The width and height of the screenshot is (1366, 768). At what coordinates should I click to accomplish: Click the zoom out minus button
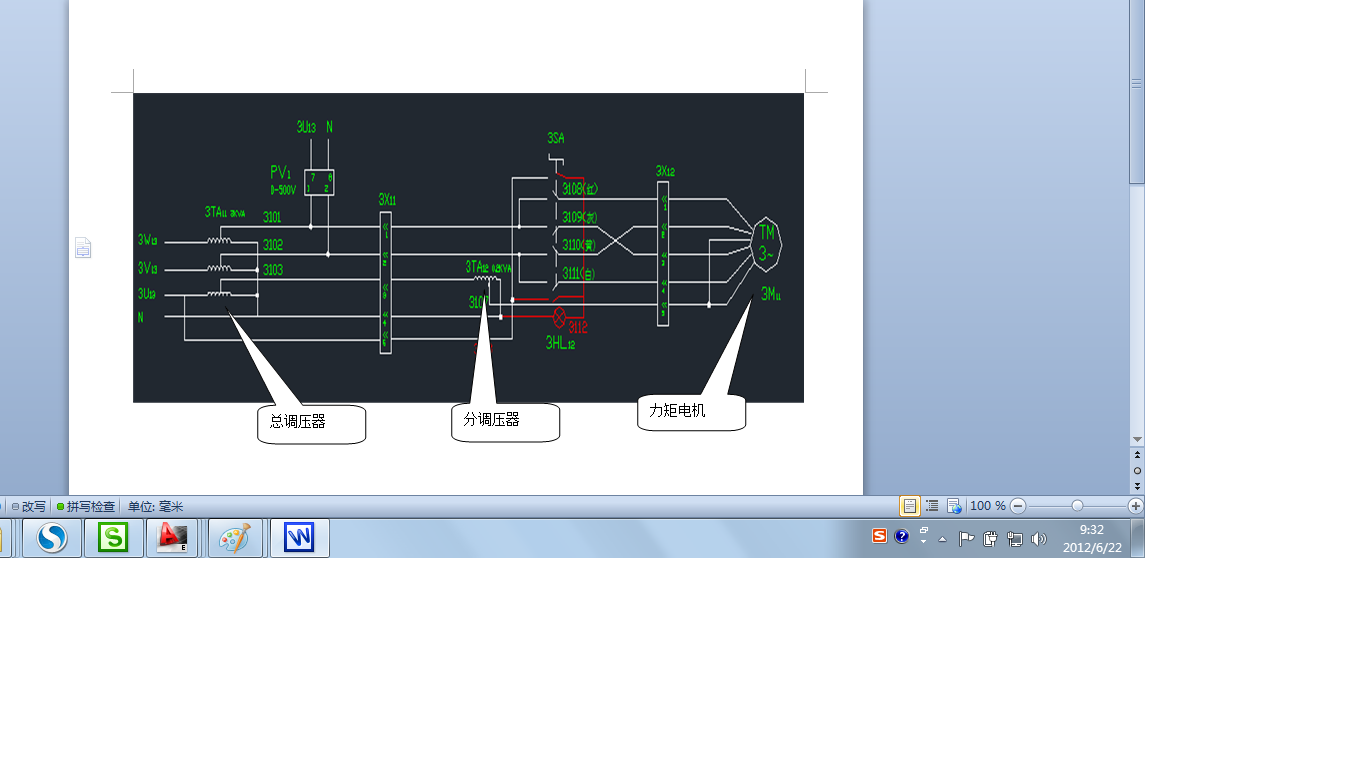pyautogui.click(x=1018, y=506)
